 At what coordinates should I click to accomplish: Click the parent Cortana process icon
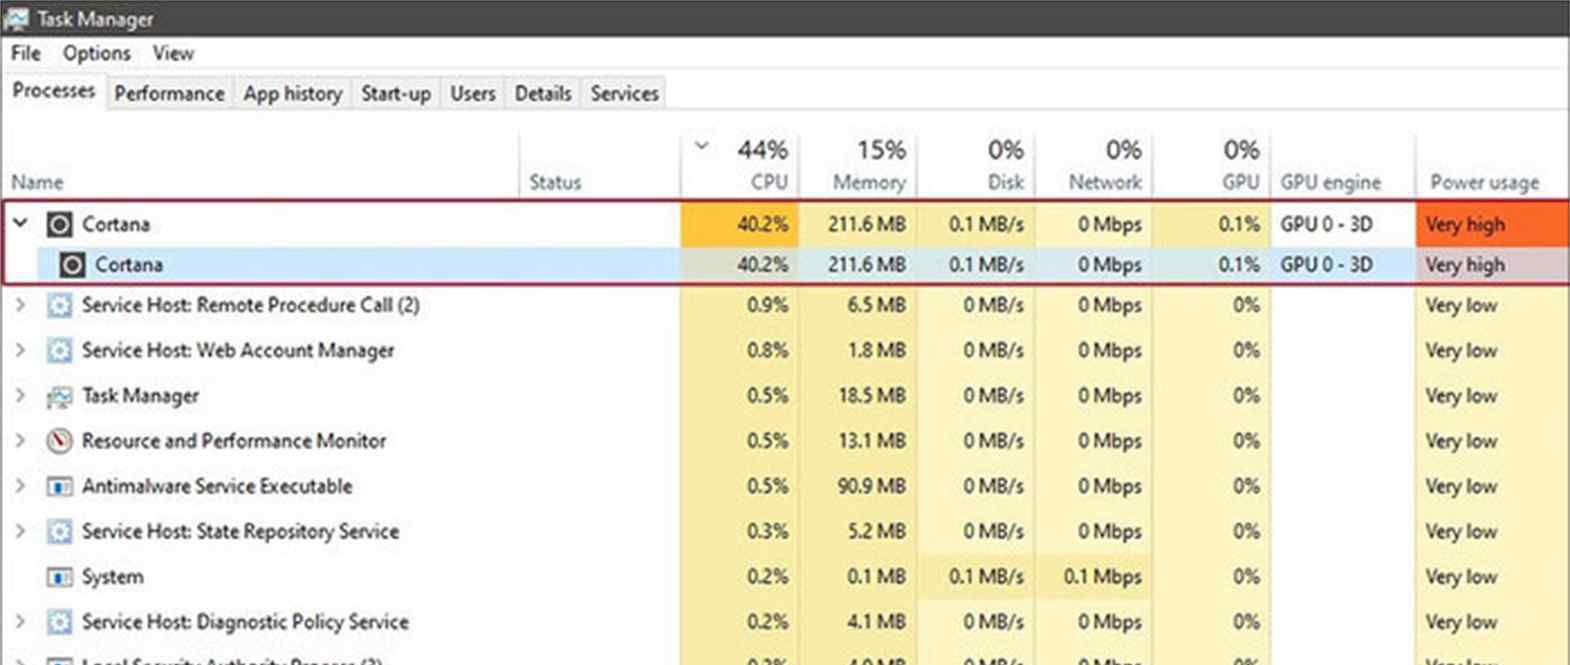[x=60, y=225]
